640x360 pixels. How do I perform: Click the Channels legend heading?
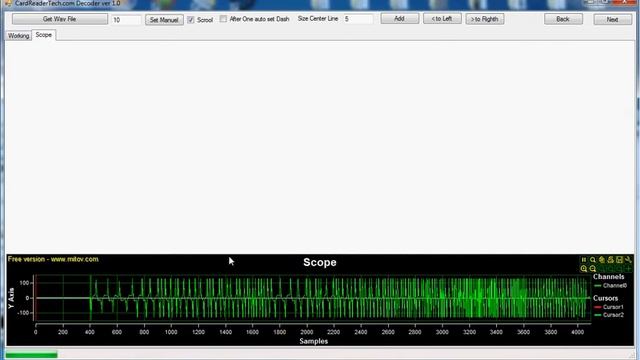609,277
